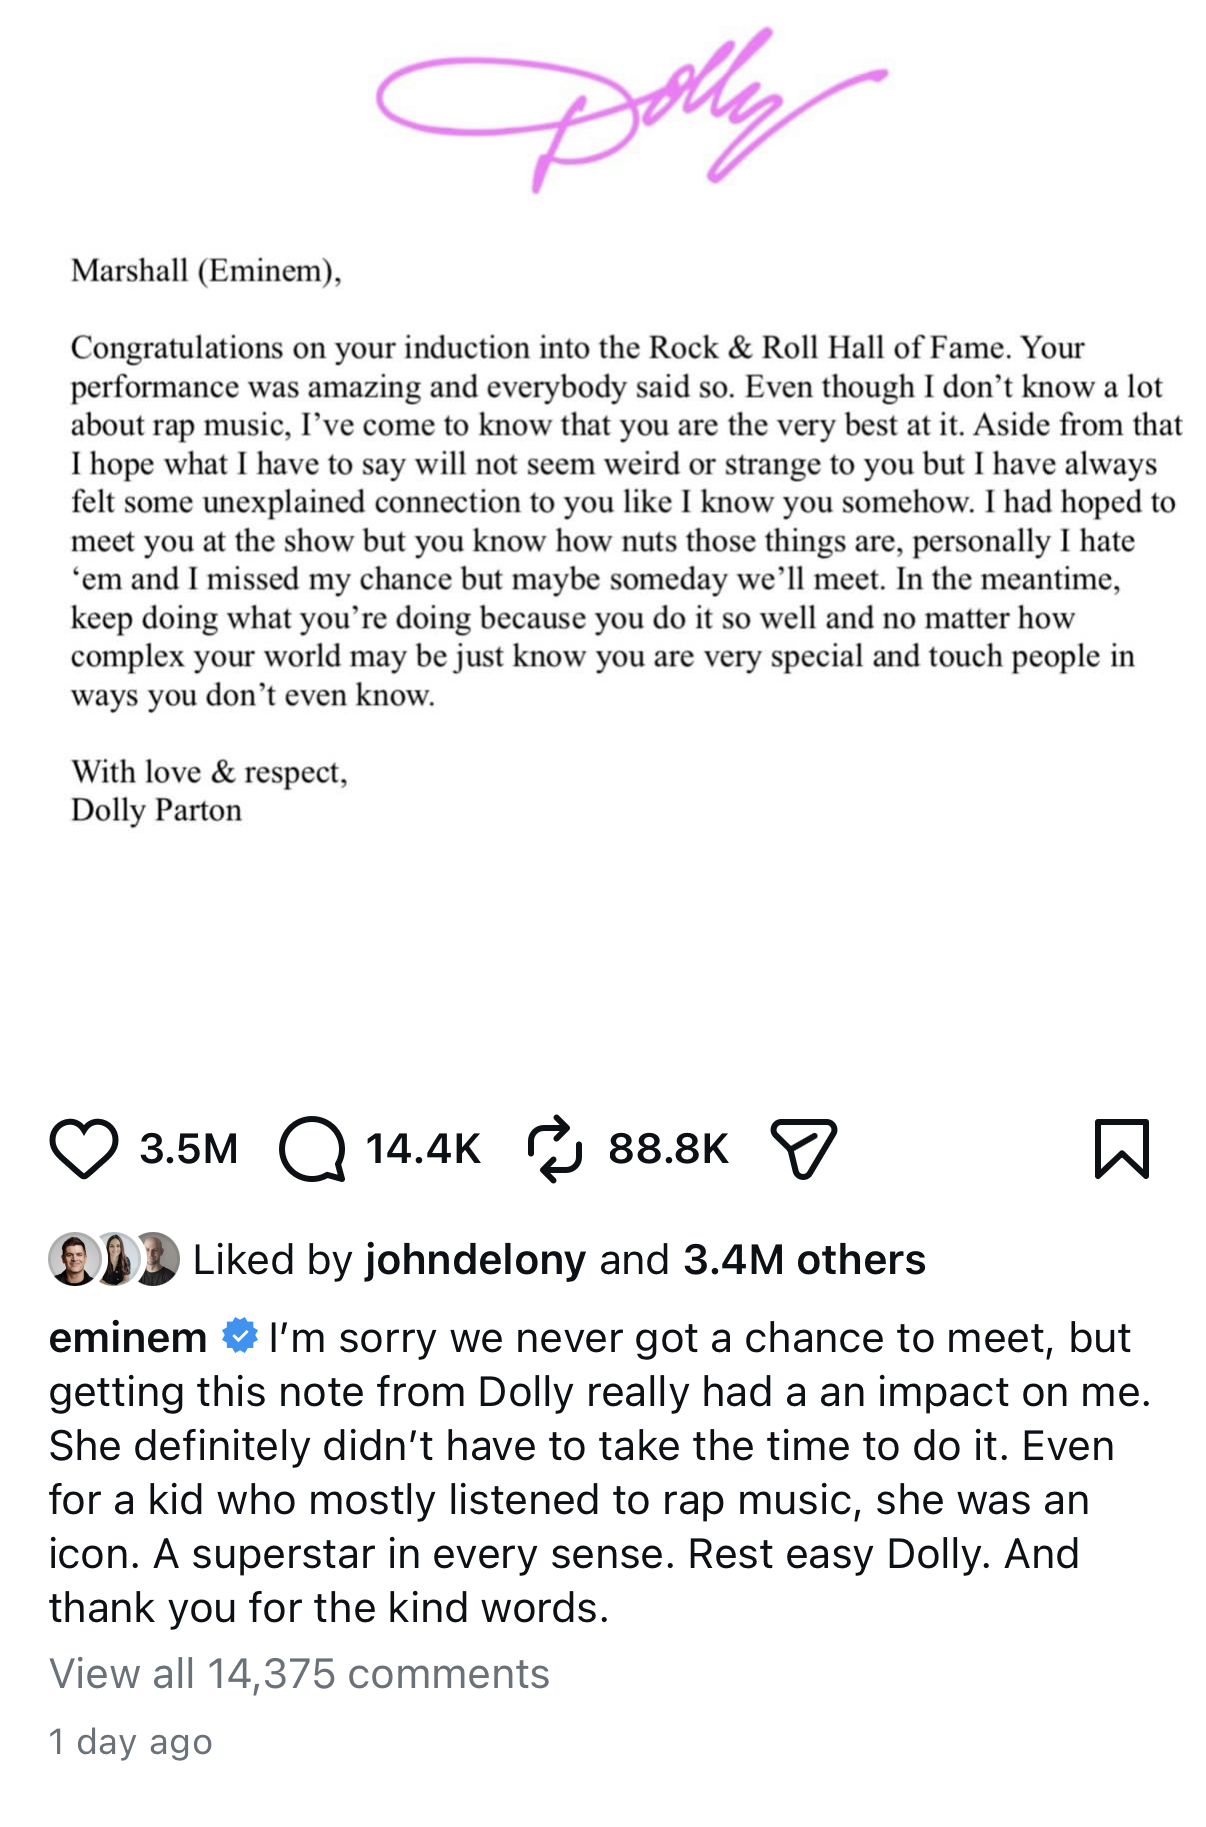This screenshot has width=1206, height=1827.
Task: Tap the pink Dolly signature logo
Action: coord(631,110)
